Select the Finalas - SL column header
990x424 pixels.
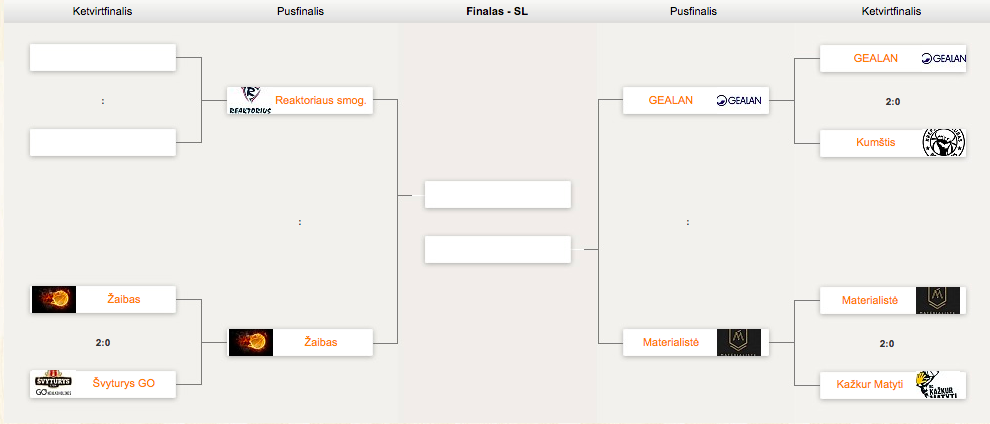(497, 11)
